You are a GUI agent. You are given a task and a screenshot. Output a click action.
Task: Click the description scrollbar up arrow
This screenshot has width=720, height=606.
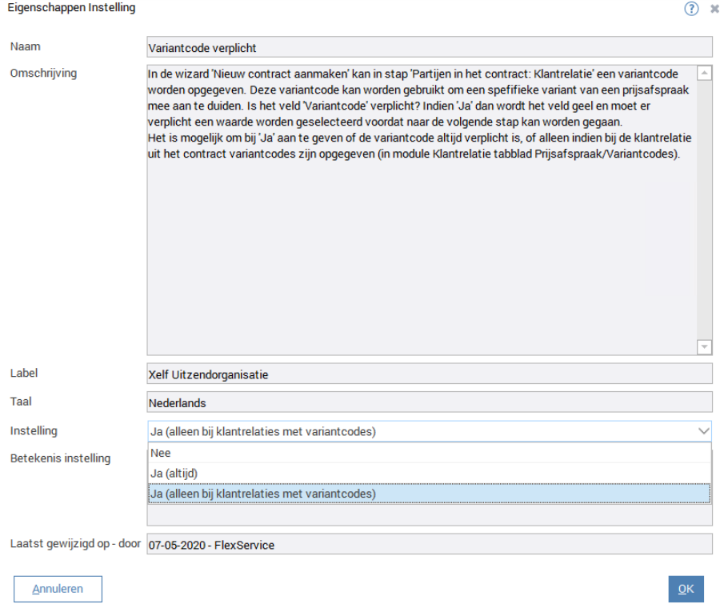click(x=704, y=73)
